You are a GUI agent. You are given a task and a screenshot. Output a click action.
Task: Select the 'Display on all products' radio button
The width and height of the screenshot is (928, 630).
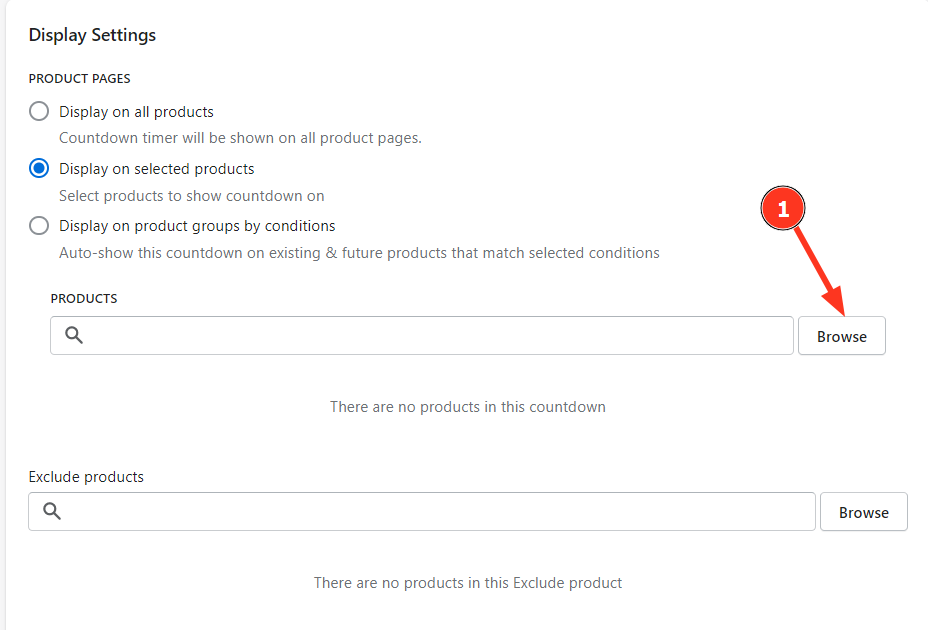click(x=39, y=111)
